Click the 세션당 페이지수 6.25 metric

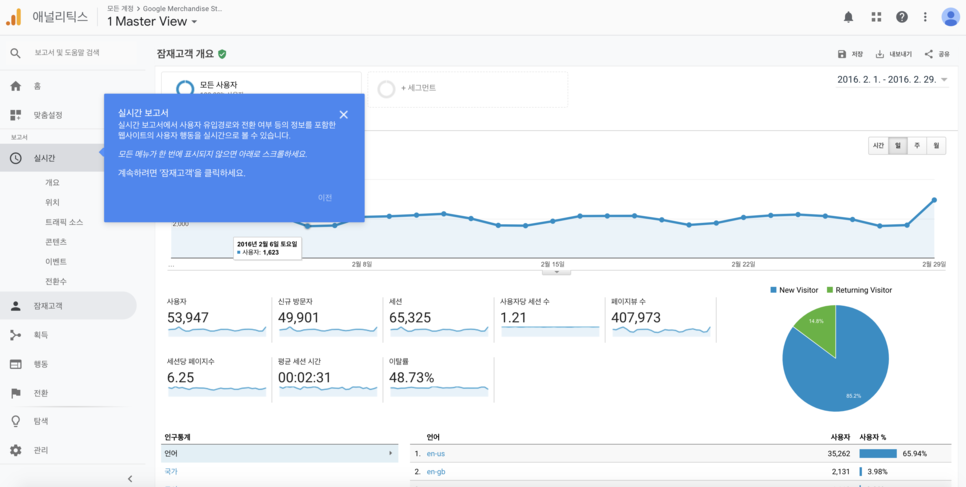click(x=217, y=377)
